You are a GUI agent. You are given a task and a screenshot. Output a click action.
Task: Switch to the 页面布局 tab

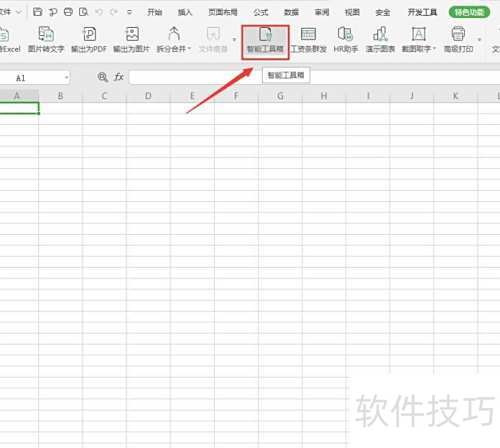click(223, 12)
